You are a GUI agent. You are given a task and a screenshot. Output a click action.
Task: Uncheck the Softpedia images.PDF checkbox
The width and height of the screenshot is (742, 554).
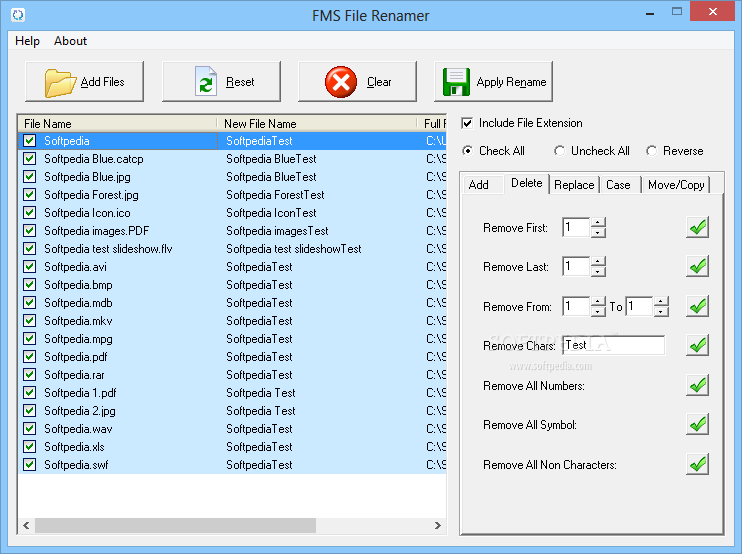(x=30, y=230)
